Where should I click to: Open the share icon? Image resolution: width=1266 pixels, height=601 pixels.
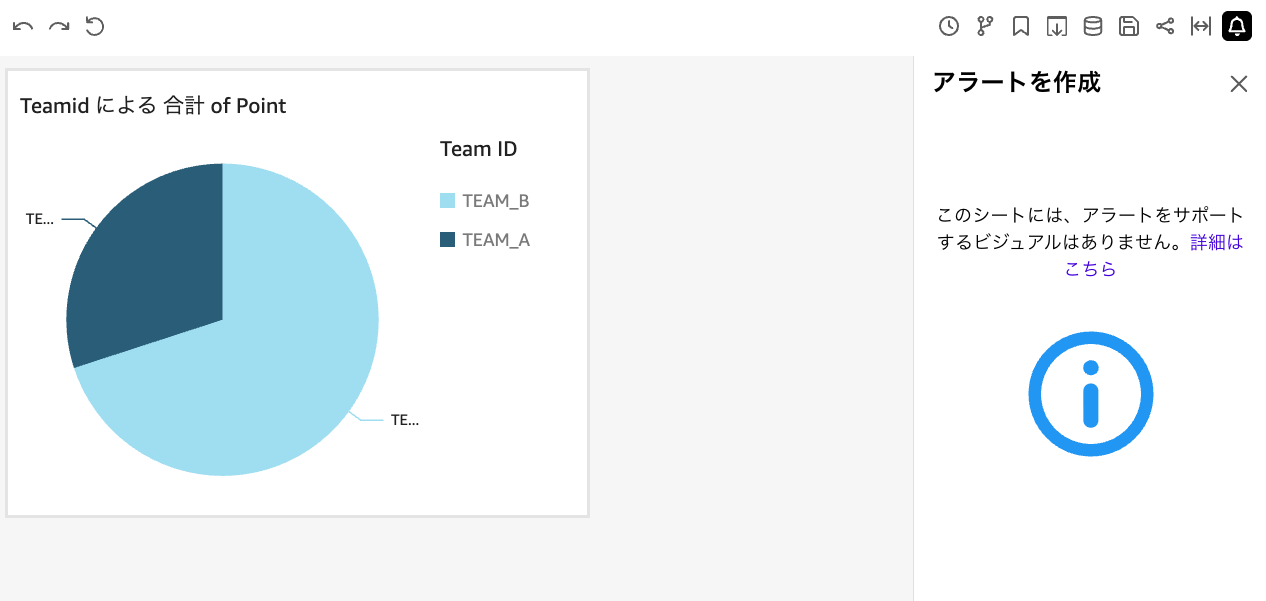click(1165, 27)
